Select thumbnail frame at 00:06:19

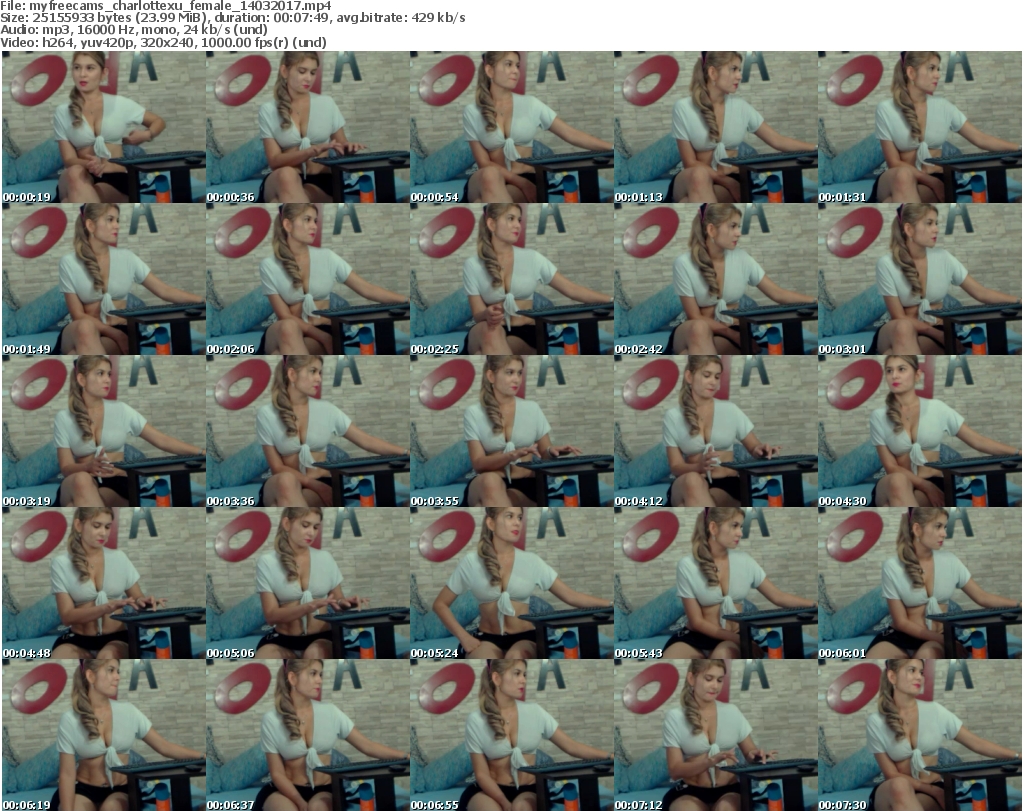tap(104, 735)
